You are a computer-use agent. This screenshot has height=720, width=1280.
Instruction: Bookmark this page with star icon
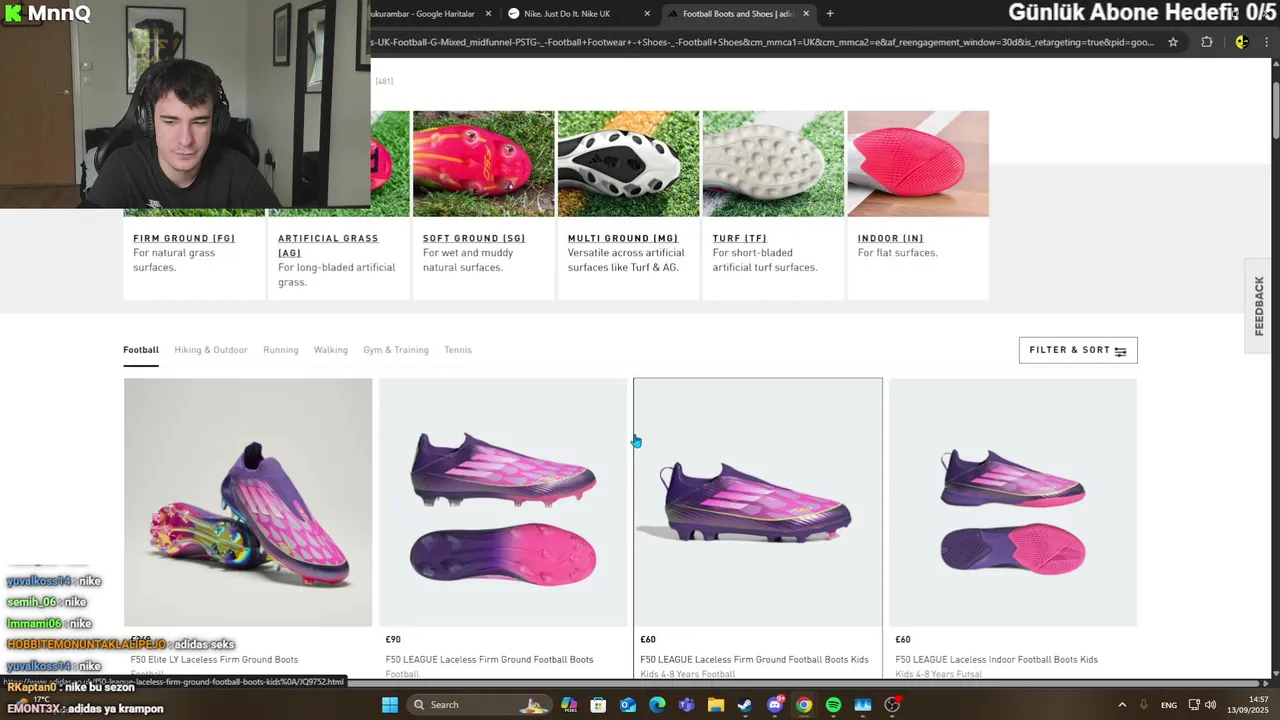pyautogui.click(x=1173, y=42)
